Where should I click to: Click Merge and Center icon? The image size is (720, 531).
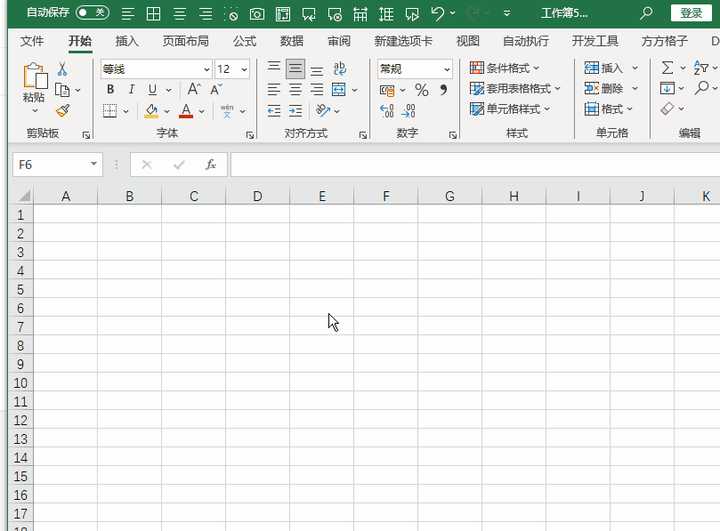(x=339, y=89)
